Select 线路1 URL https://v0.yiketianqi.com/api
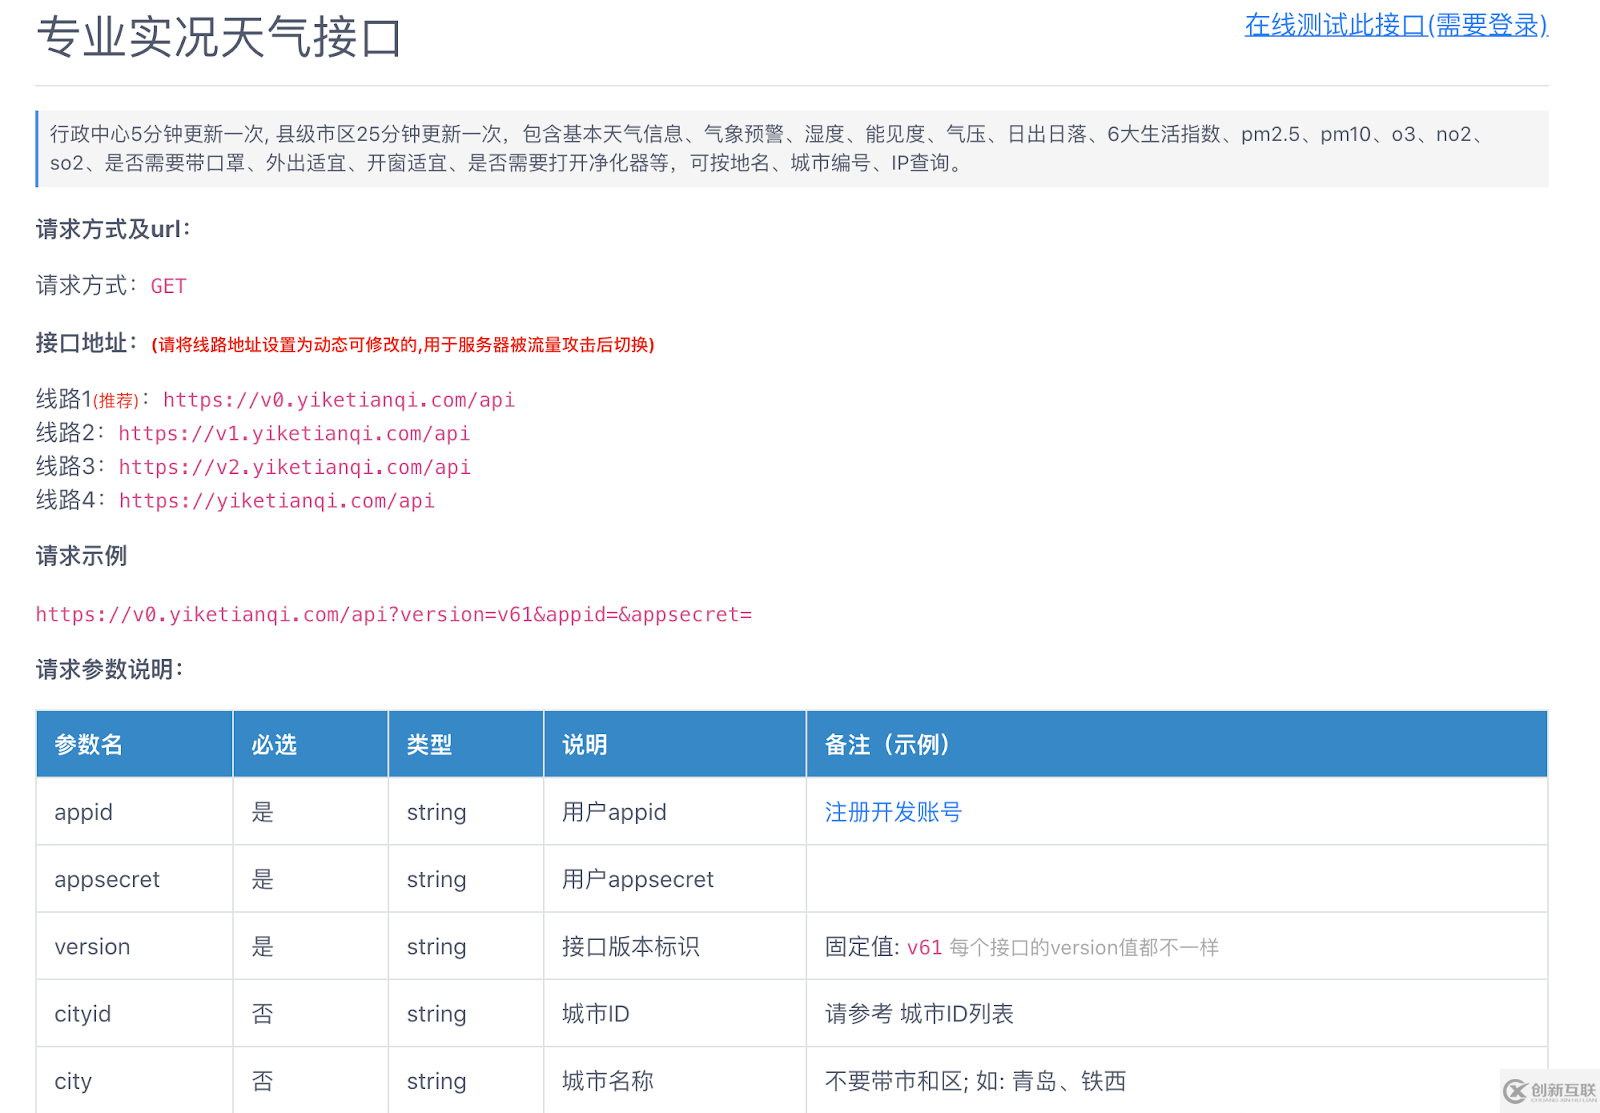 point(338,400)
